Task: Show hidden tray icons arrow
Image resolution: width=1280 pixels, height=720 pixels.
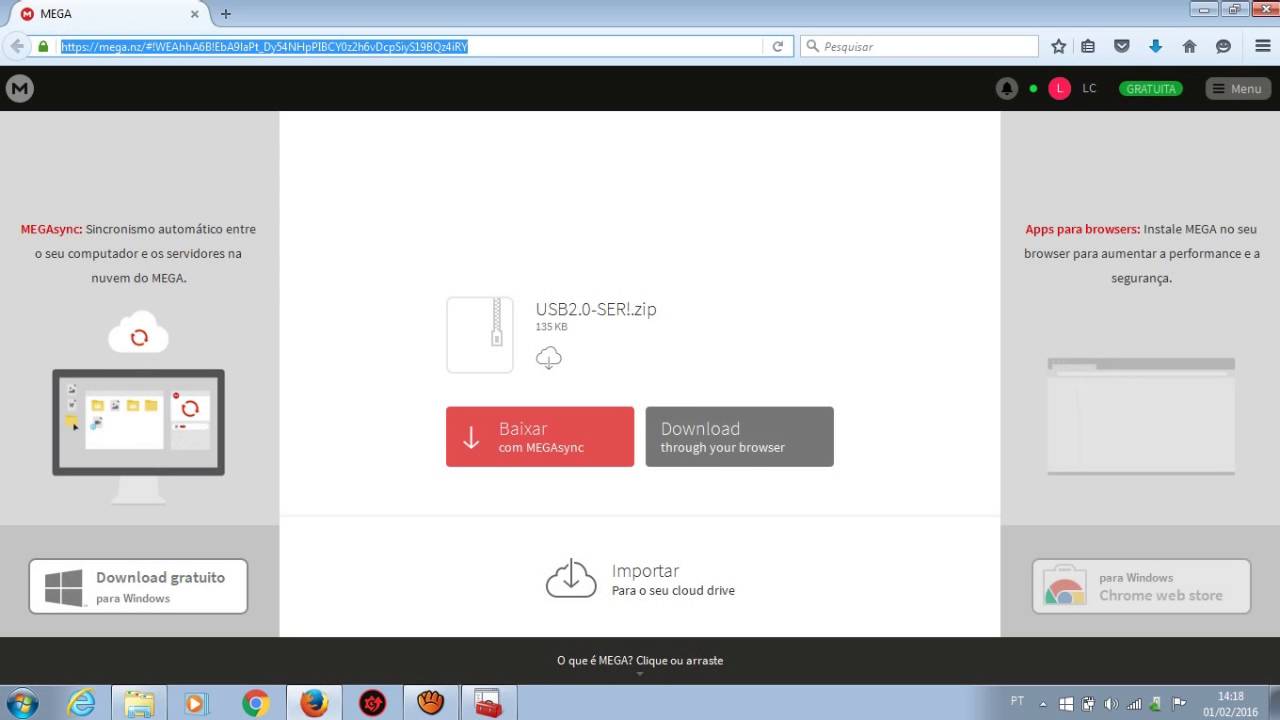Action: click(x=1044, y=703)
